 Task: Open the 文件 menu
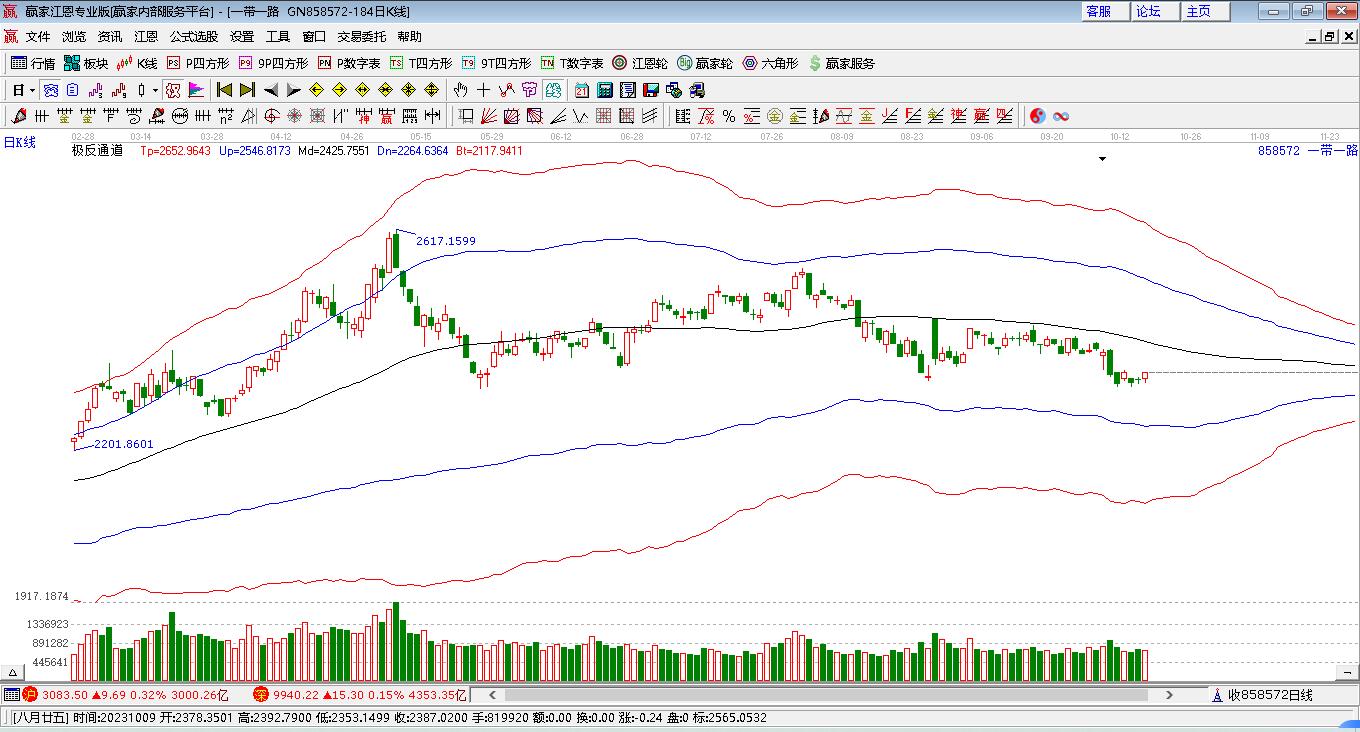38,37
